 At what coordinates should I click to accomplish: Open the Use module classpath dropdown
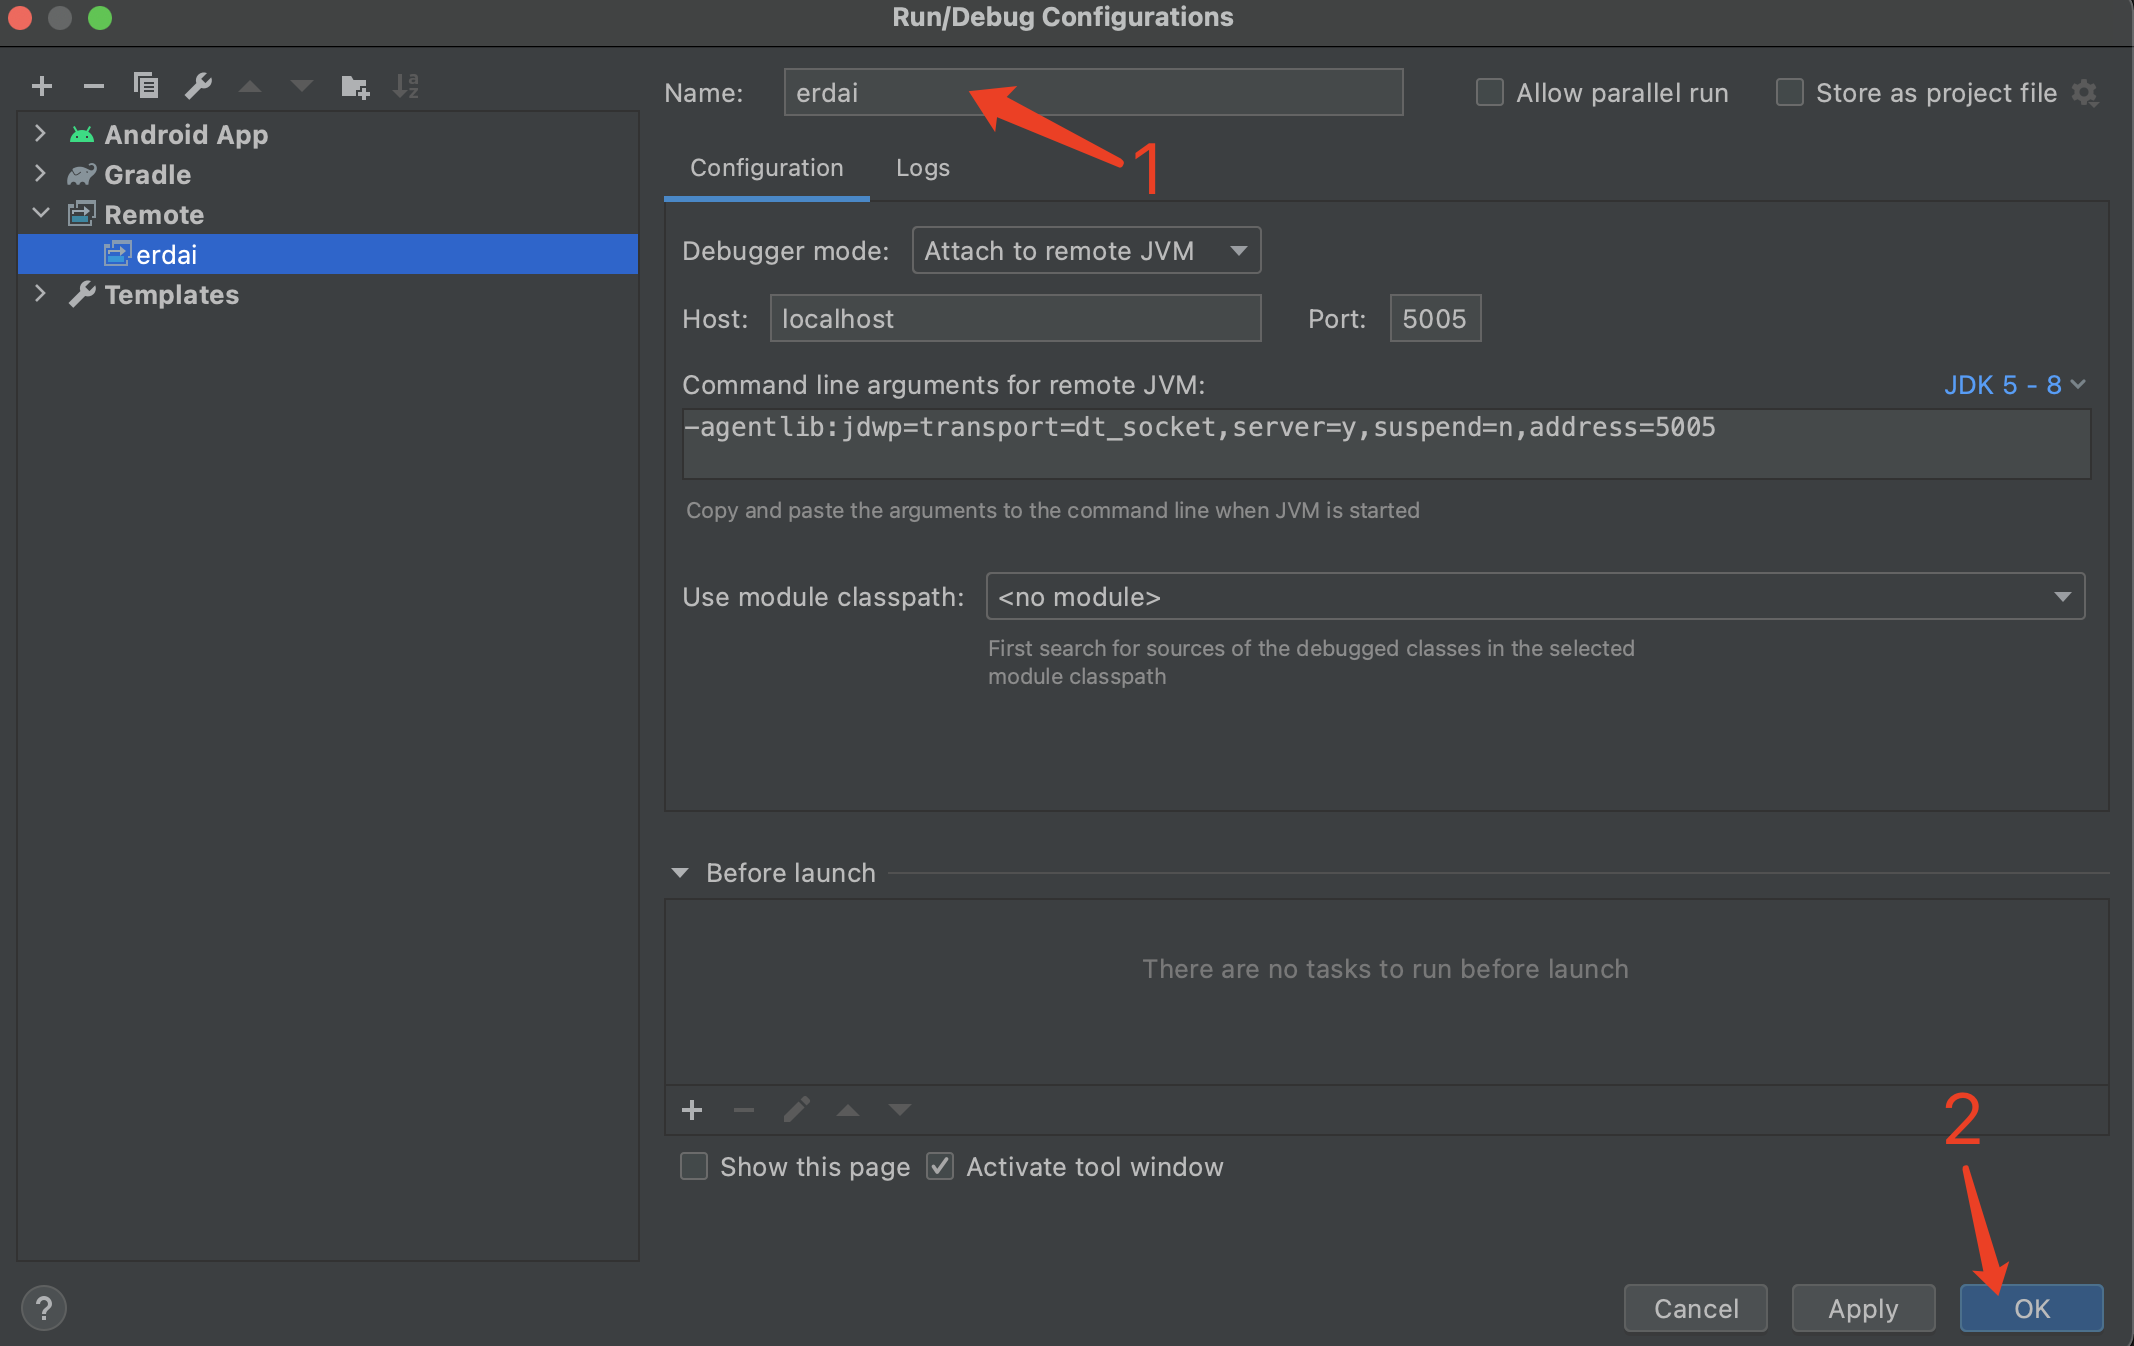click(x=1534, y=597)
